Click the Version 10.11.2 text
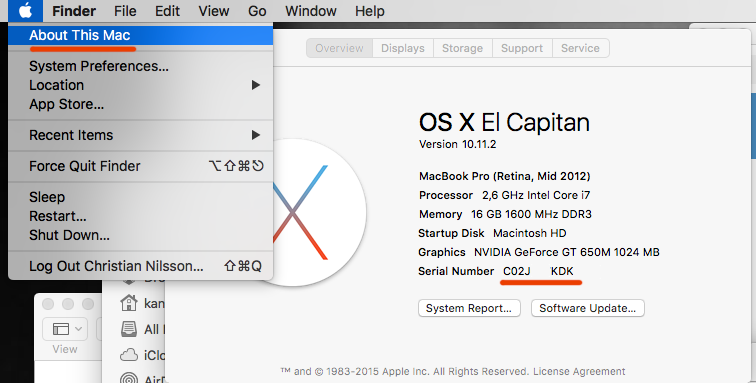This screenshot has width=756, height=383. pyautogui.click(x=458, y=144)
